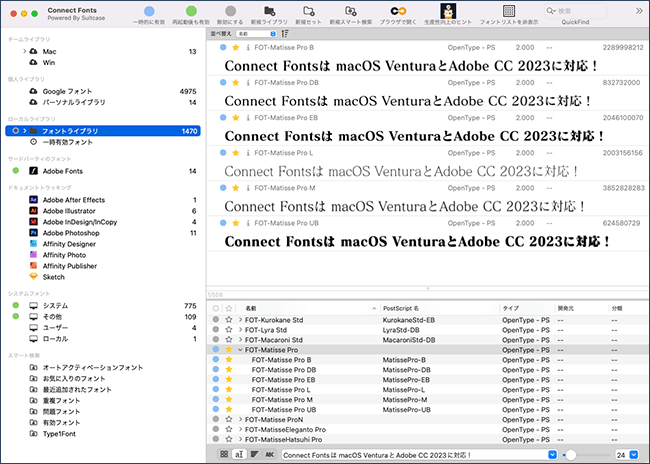Screen dimensions: 650x464
Task: Click the green 再起動後も有効 button
Action: point(191,12)
